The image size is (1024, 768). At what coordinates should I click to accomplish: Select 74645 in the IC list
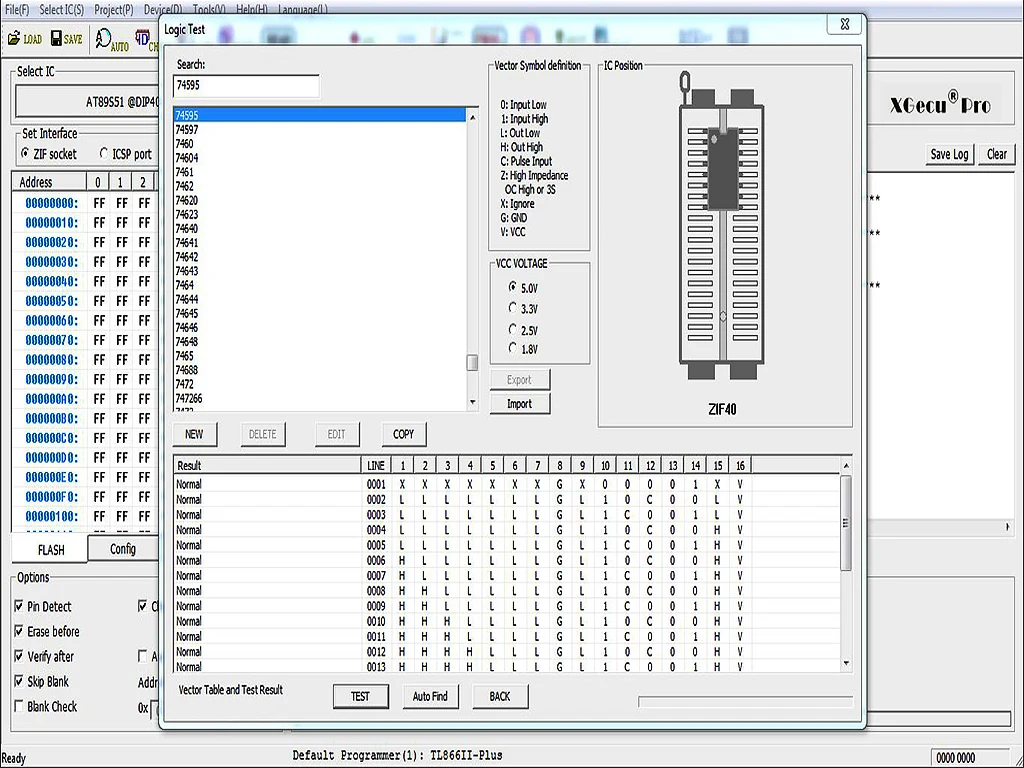(x=319, y=313)
